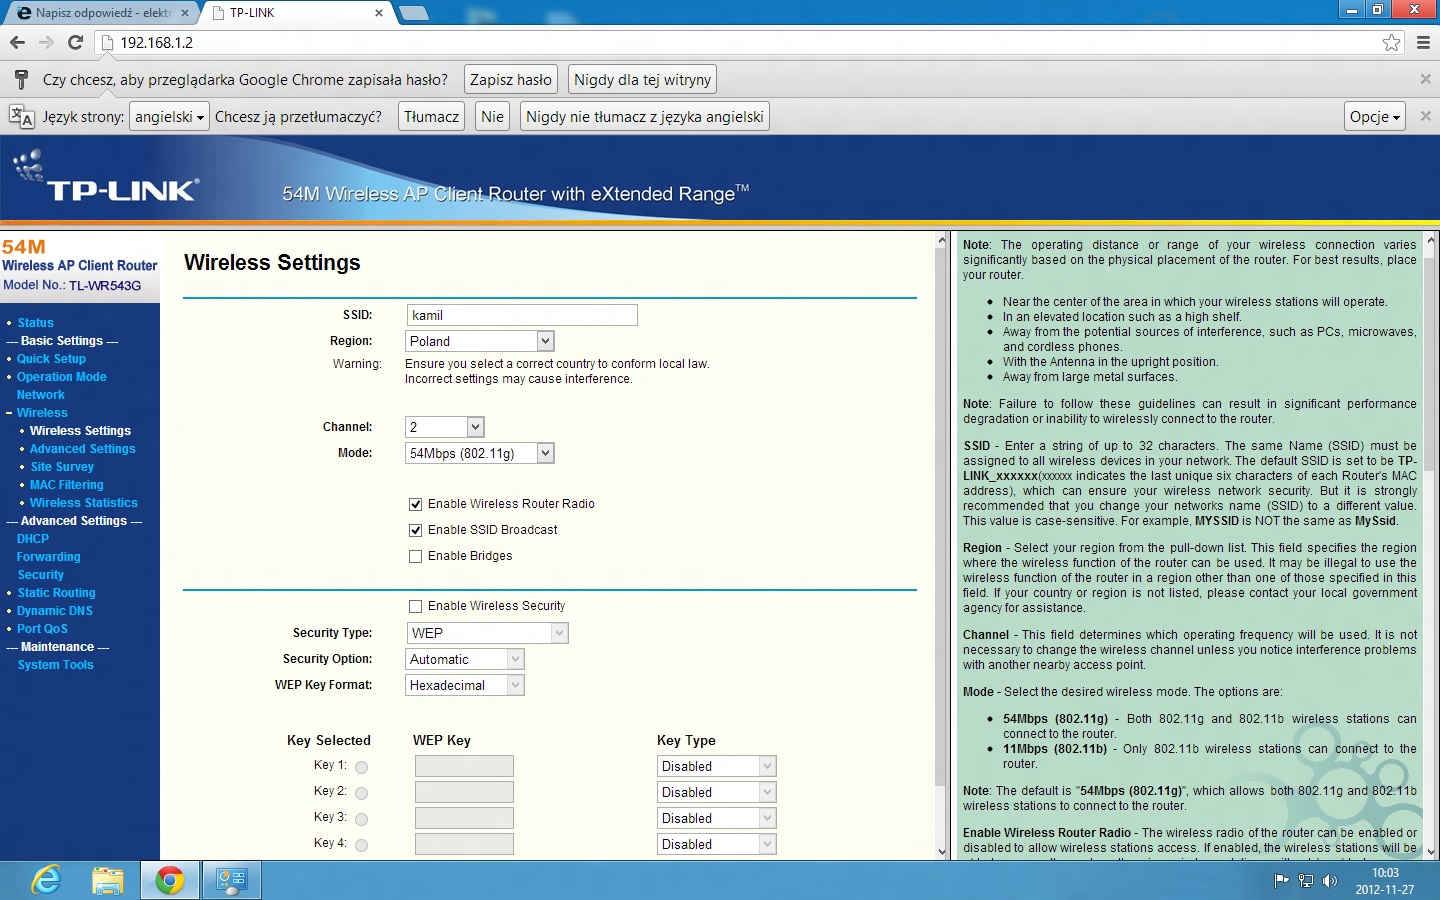Click the volume speaker tray icon
This screenshot has width=1440, height=900.
1329,881
